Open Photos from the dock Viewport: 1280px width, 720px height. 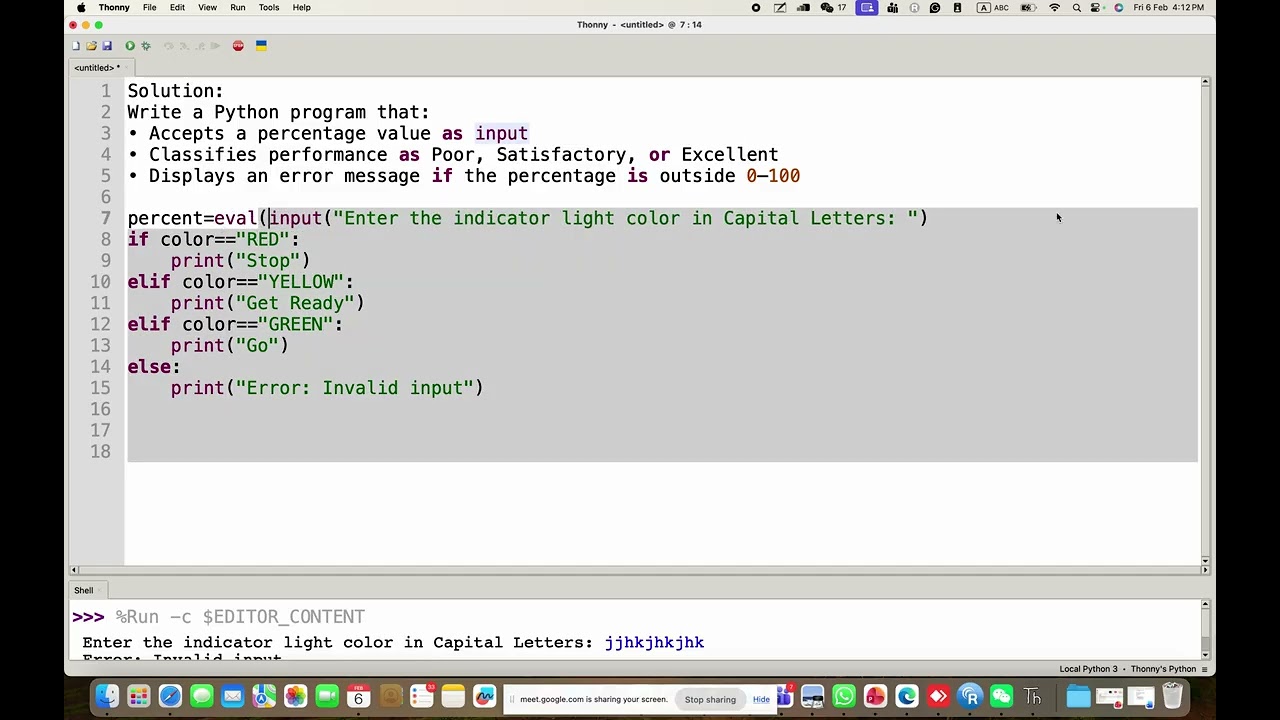point(295,696)
